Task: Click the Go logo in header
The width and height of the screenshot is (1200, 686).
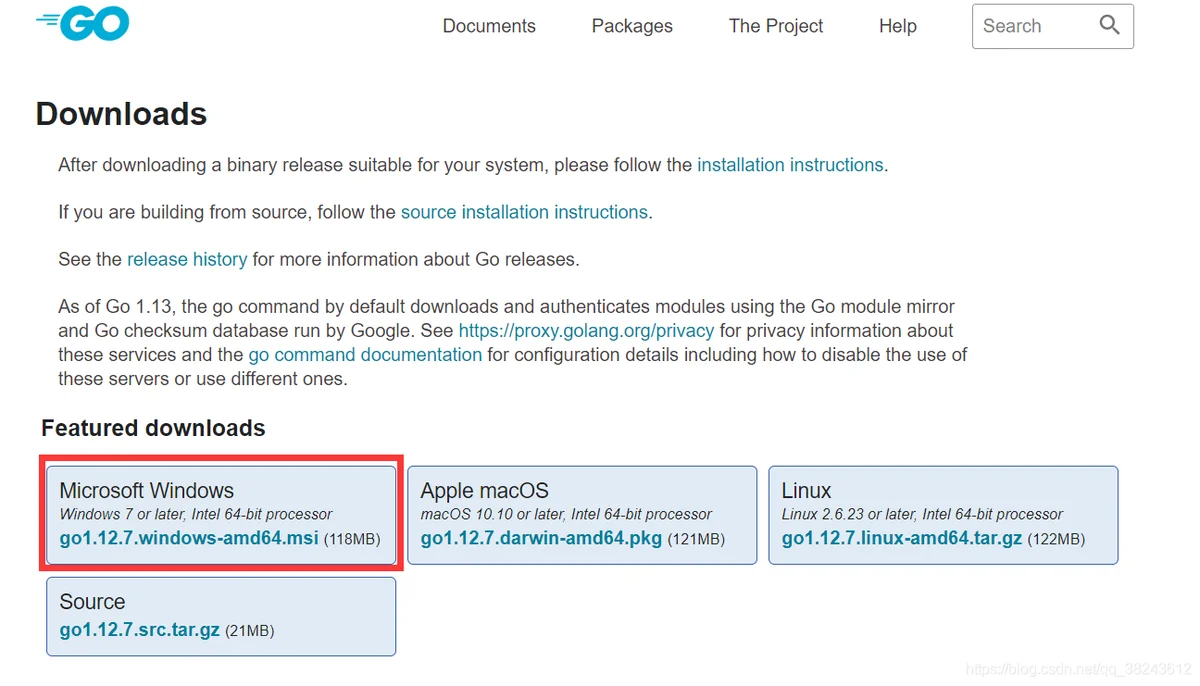Action: 83,23
